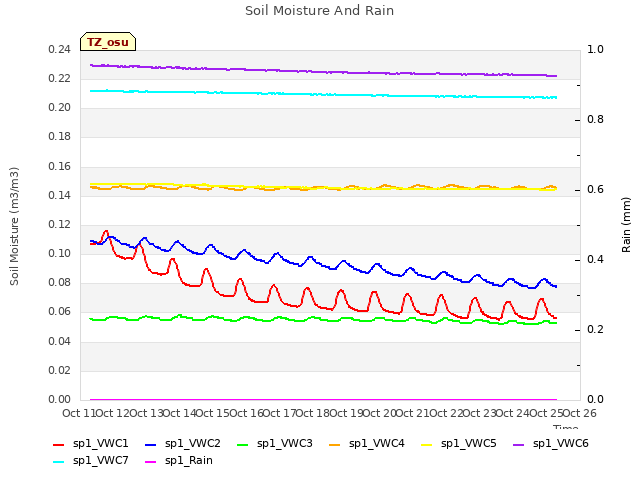This screenshot has width=640, height=480.
Task: Click the cyan sp1_VWC7 legend swatch
Action: coord(59,462)
